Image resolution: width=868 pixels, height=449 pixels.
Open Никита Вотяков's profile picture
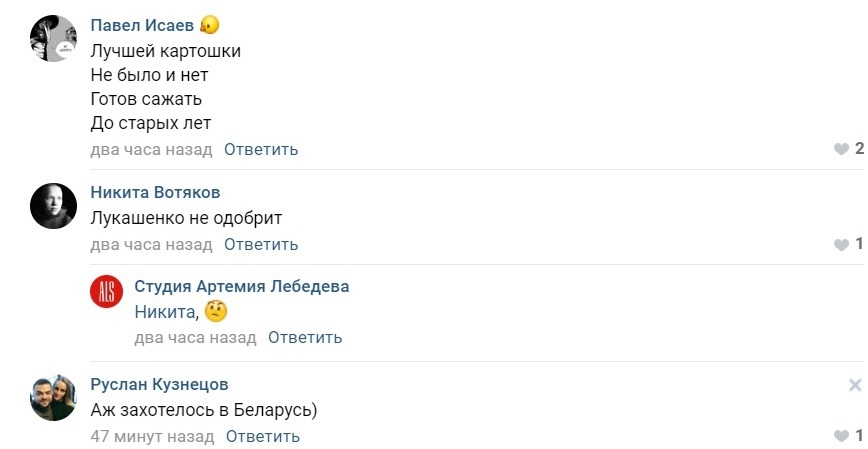point(53,206)
